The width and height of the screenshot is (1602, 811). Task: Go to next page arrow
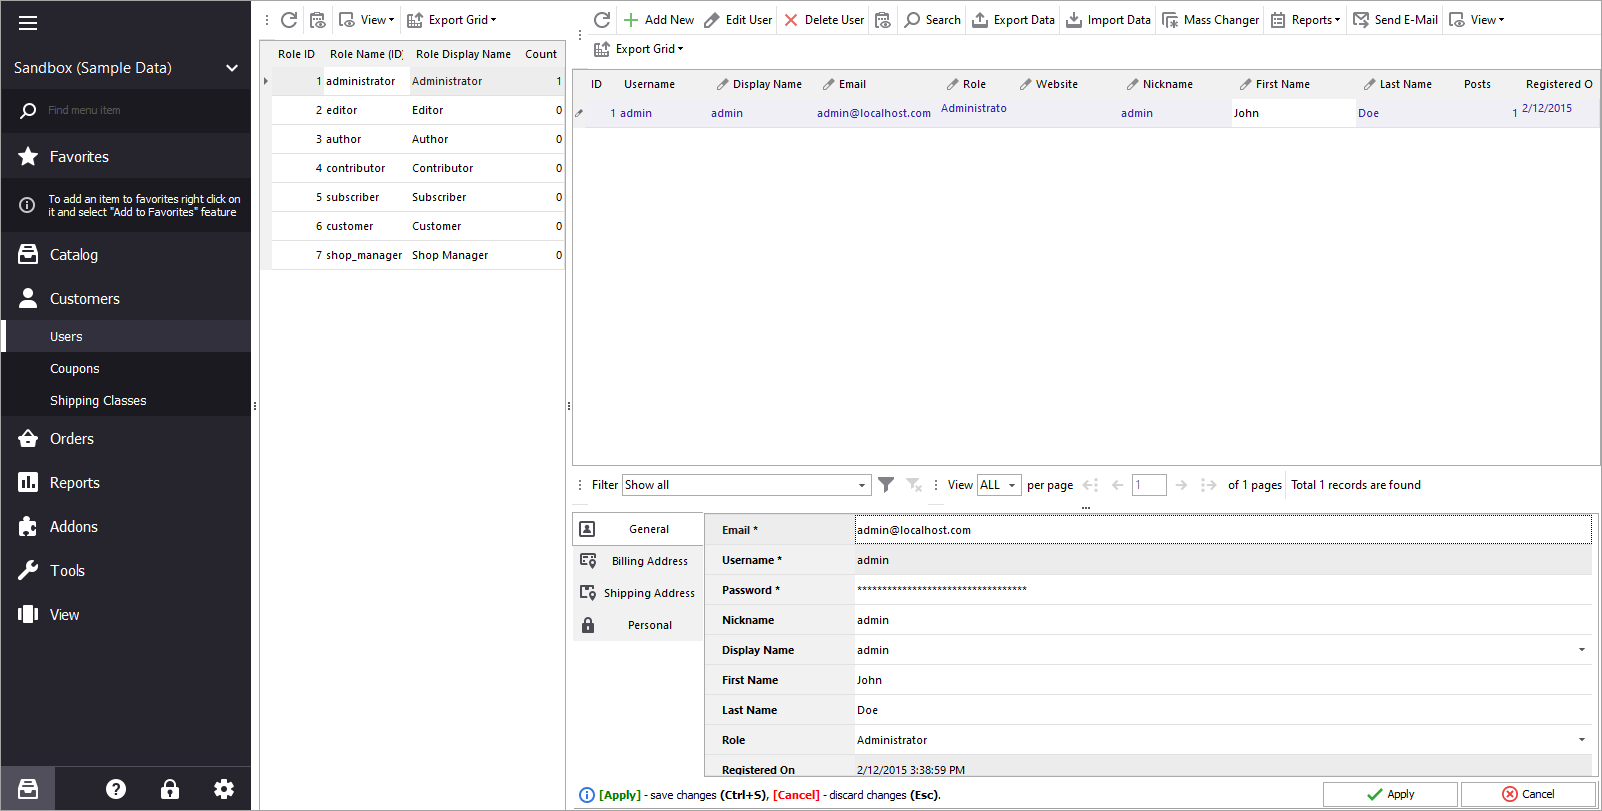[1181, 485]
